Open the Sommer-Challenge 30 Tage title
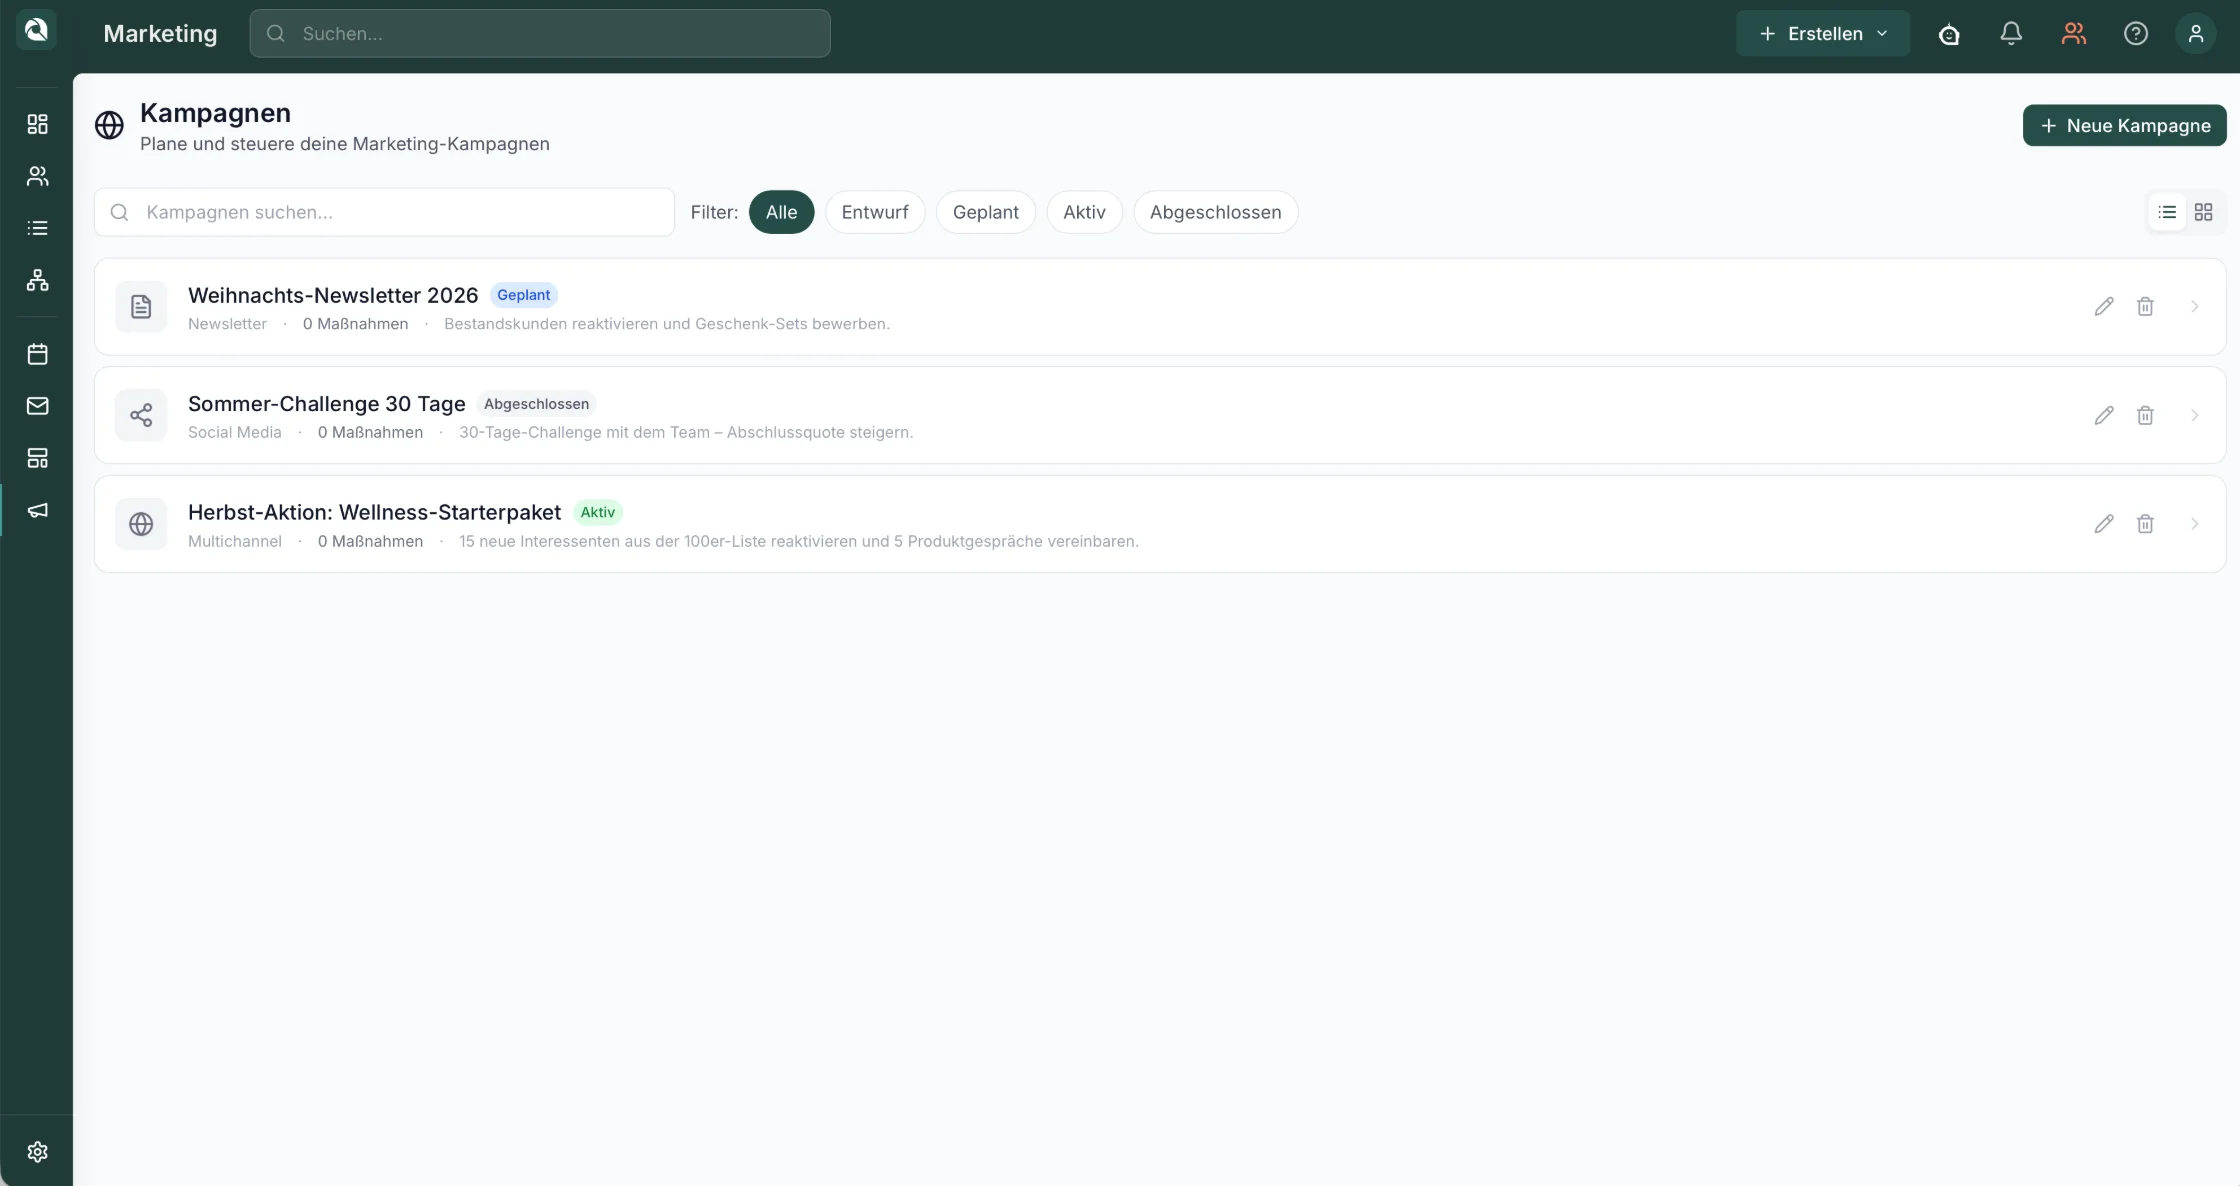 tap(327, 404)
